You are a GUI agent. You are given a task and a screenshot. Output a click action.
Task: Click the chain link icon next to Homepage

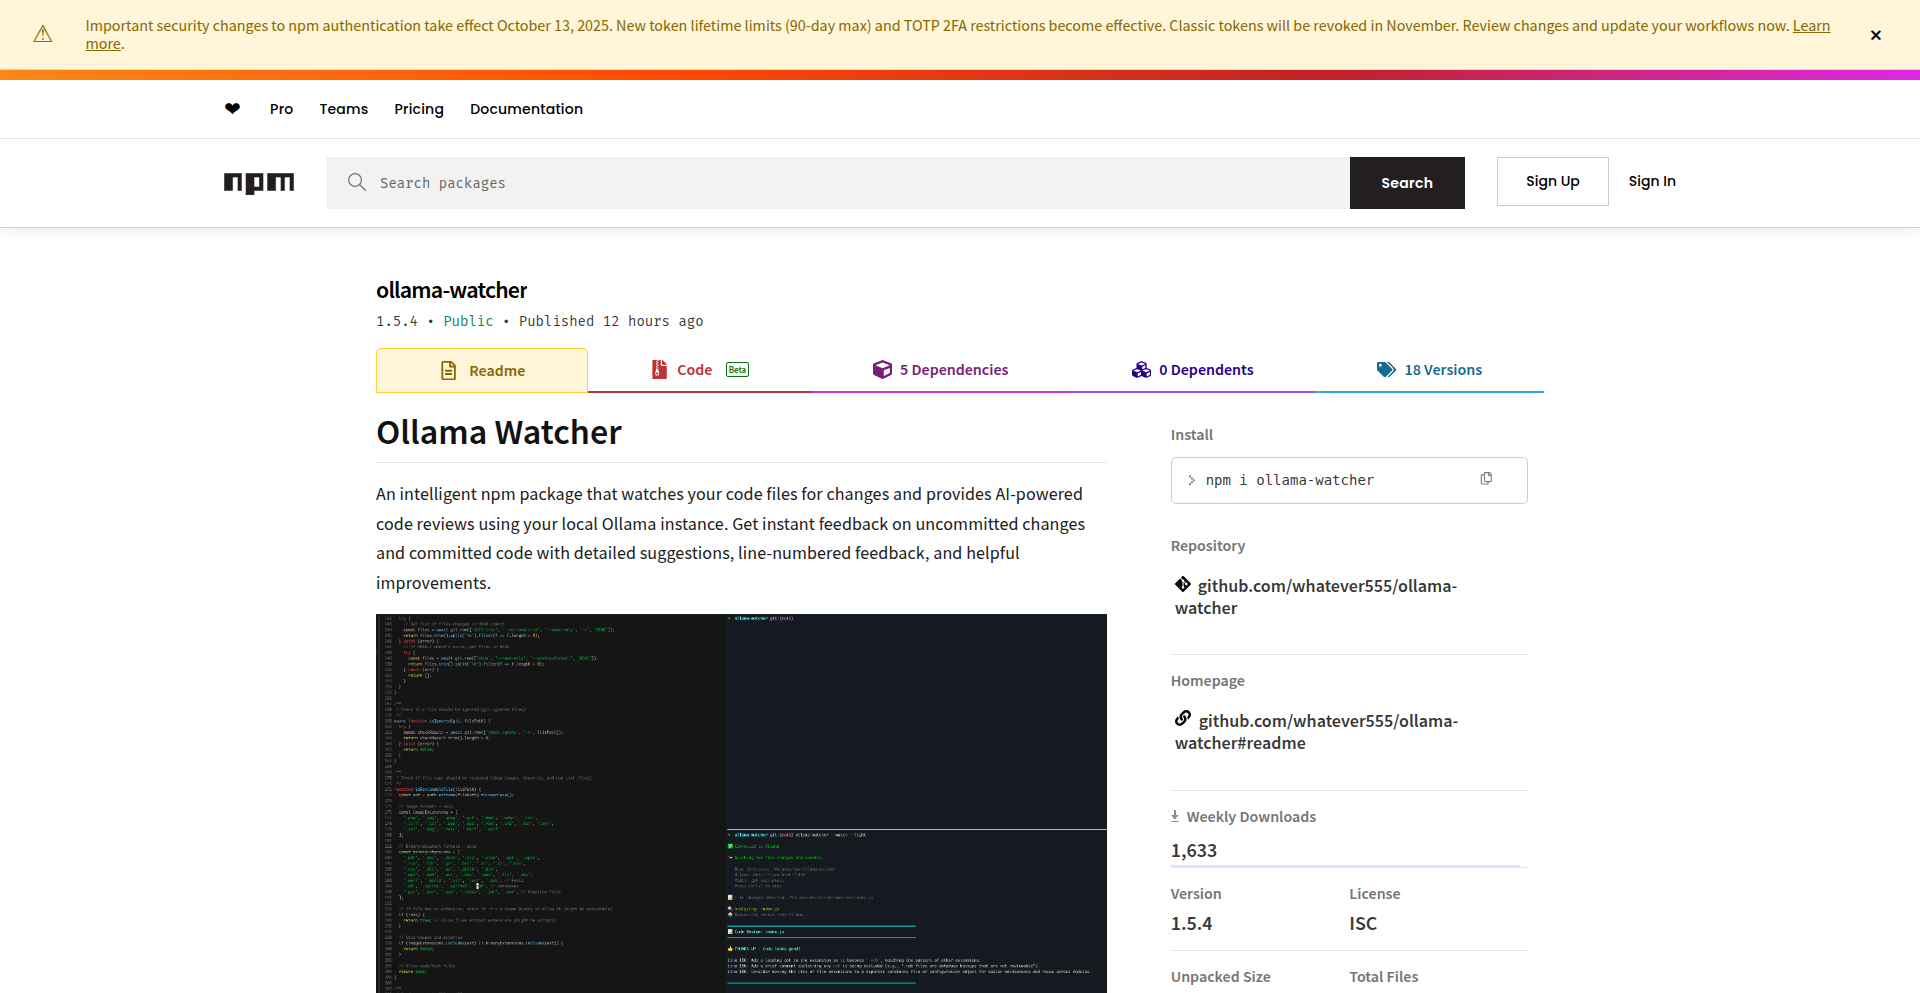[x=1183, y=719]
